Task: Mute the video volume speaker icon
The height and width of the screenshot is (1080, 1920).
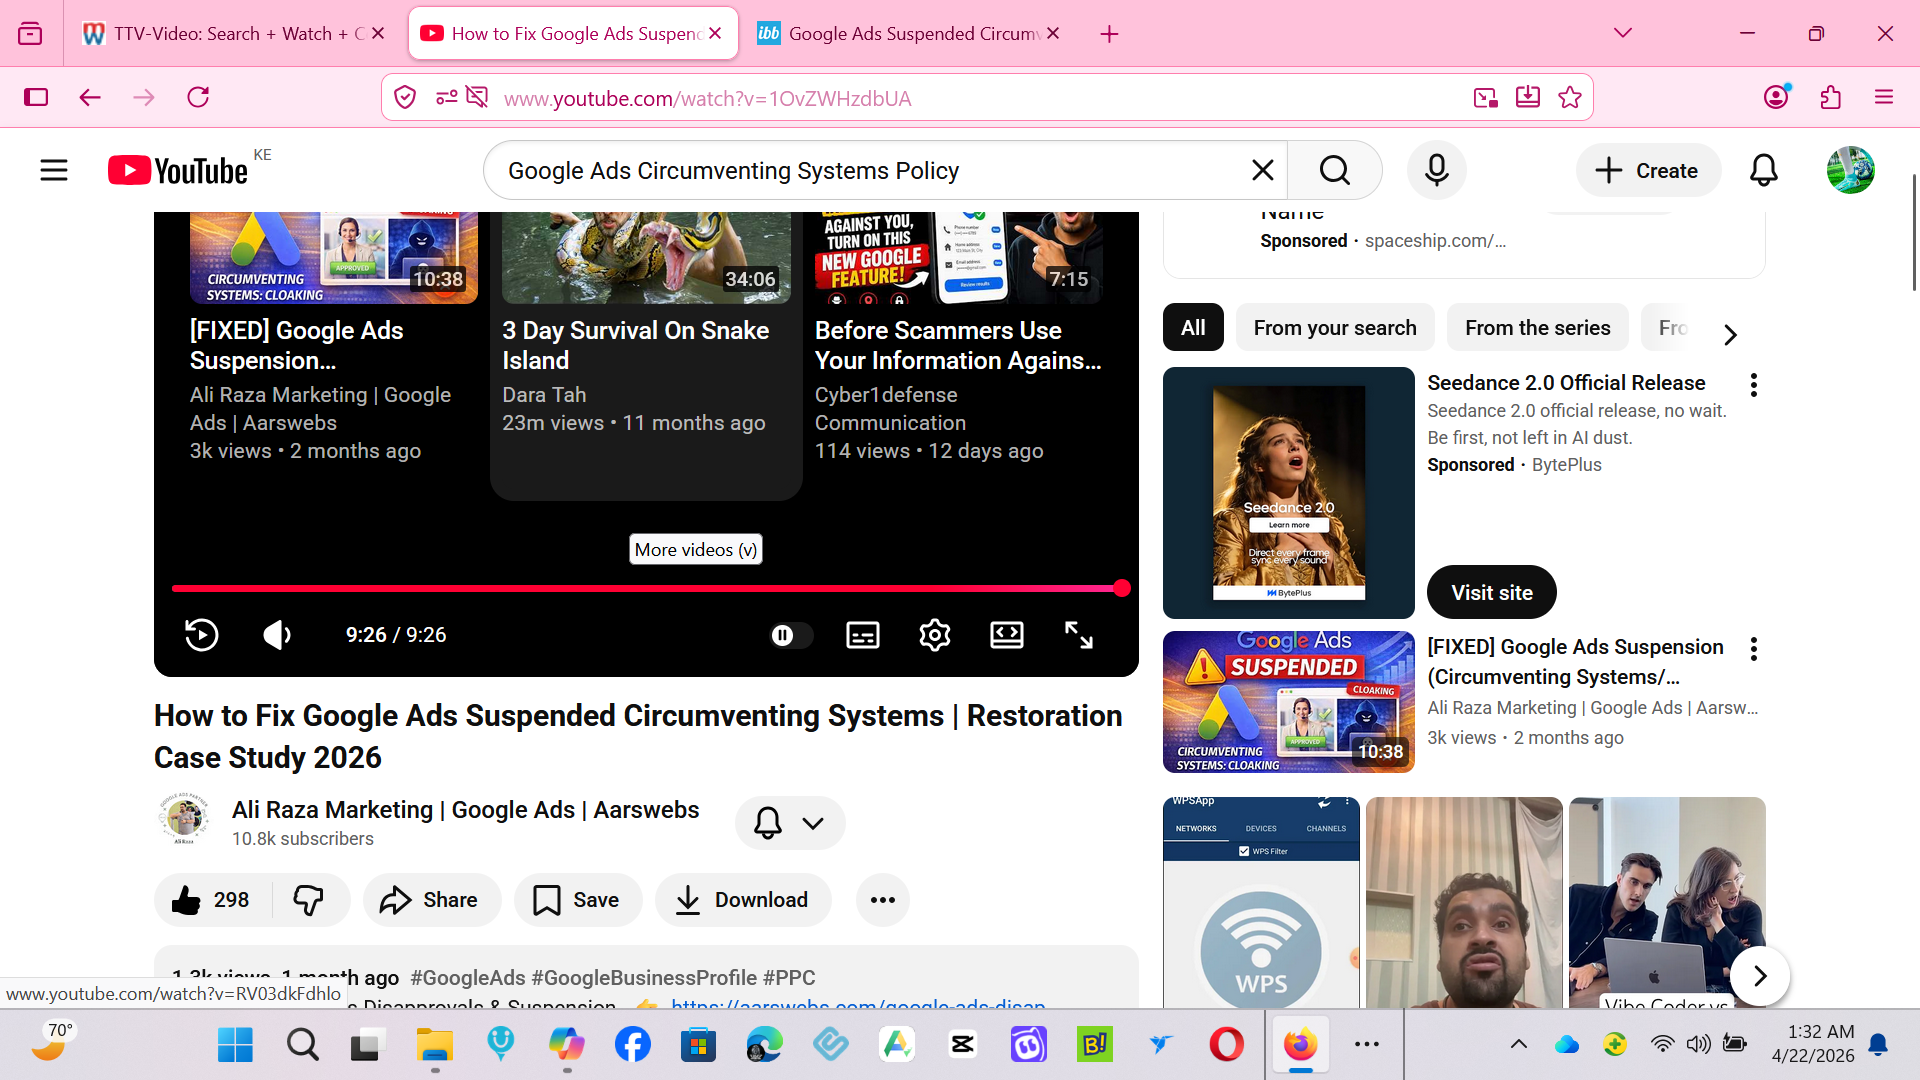Action: [277, 635]
